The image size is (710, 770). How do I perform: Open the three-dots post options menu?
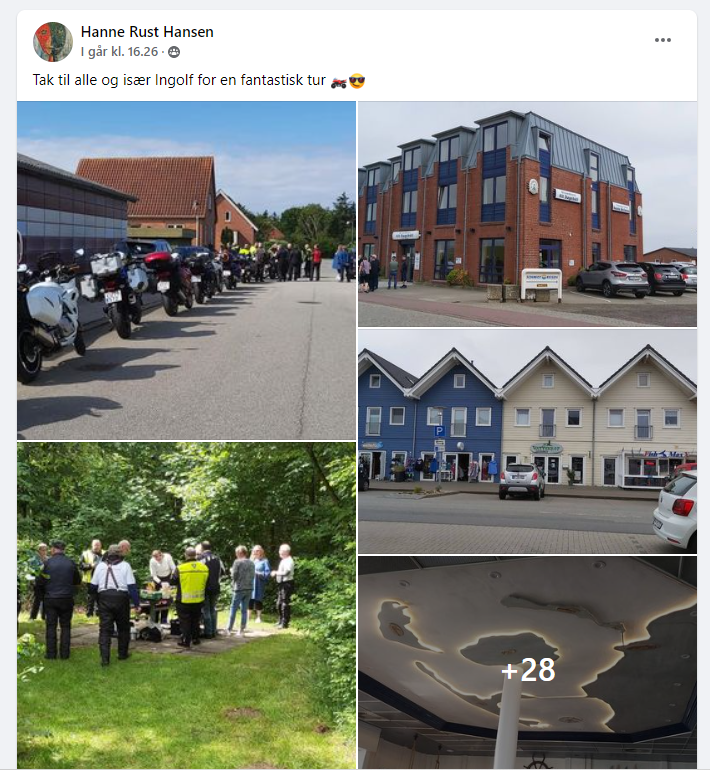(x=662, y=40)
